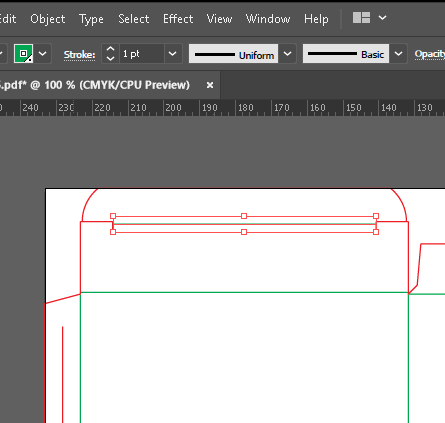Increase the stroke weight with up arrow
The width and height of the screenshot is (445, 423).
pos(110,49)
